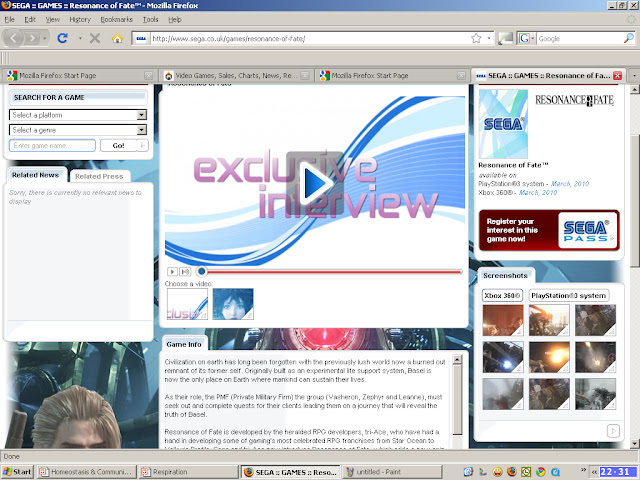Click the browser Back arrow button
Image resolution: width=640 pixels, height=480 pixels.
point(13,38)
